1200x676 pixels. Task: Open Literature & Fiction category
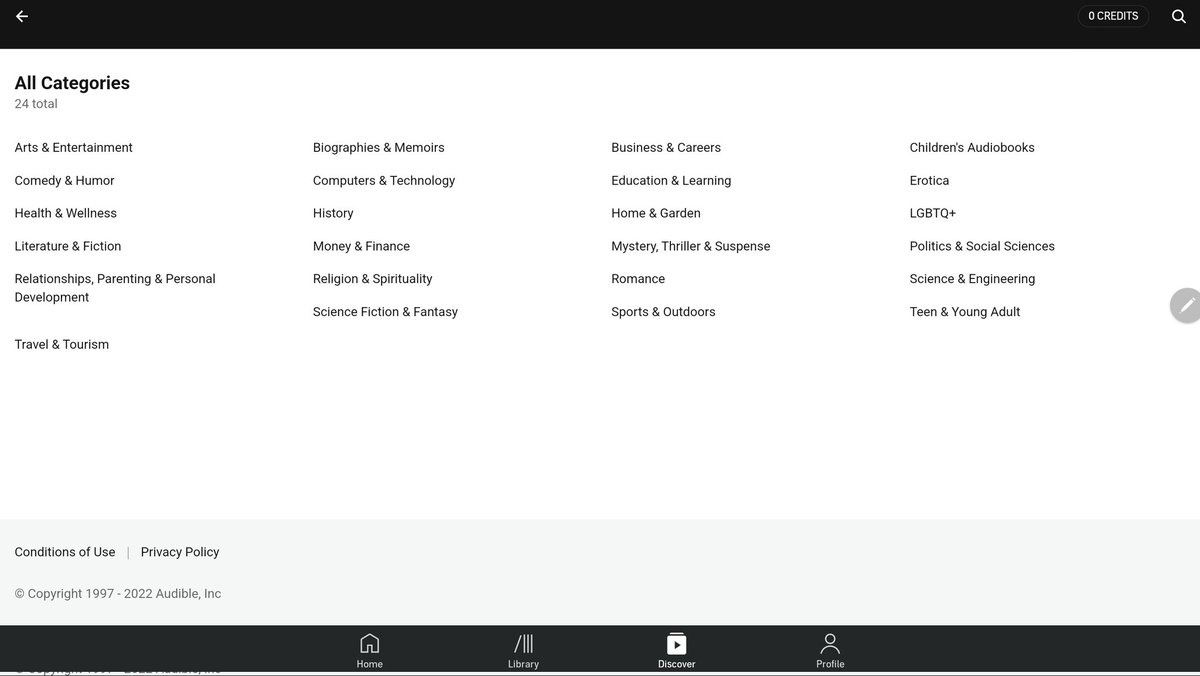68,246
